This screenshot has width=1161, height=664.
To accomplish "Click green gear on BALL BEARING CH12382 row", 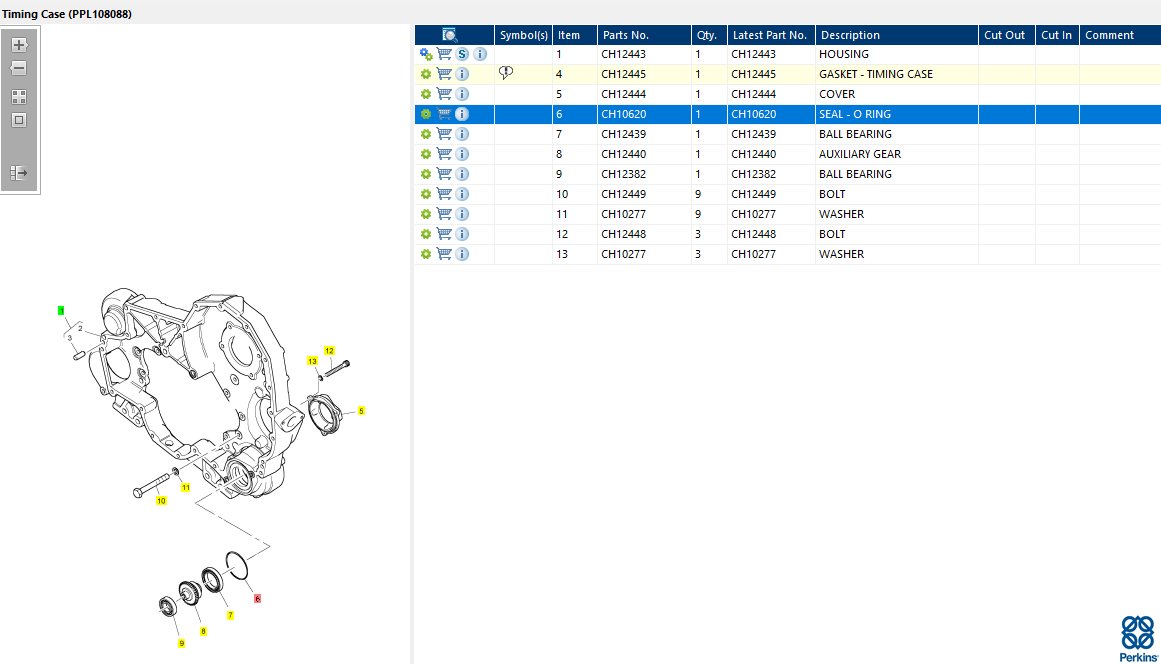I will pos(426,174).
